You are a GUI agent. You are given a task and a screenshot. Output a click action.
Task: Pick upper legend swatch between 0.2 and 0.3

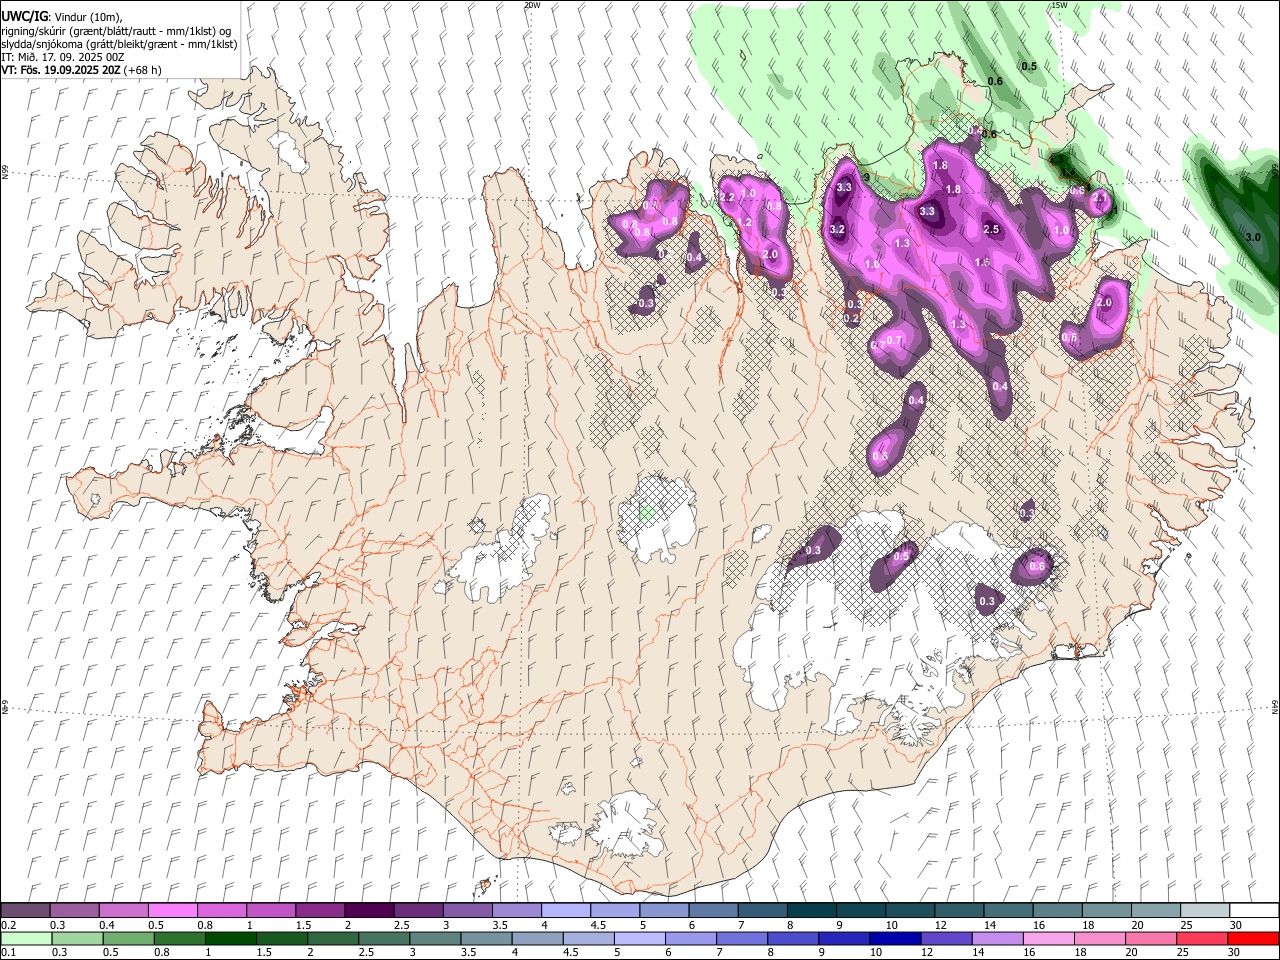coord(26,911)
